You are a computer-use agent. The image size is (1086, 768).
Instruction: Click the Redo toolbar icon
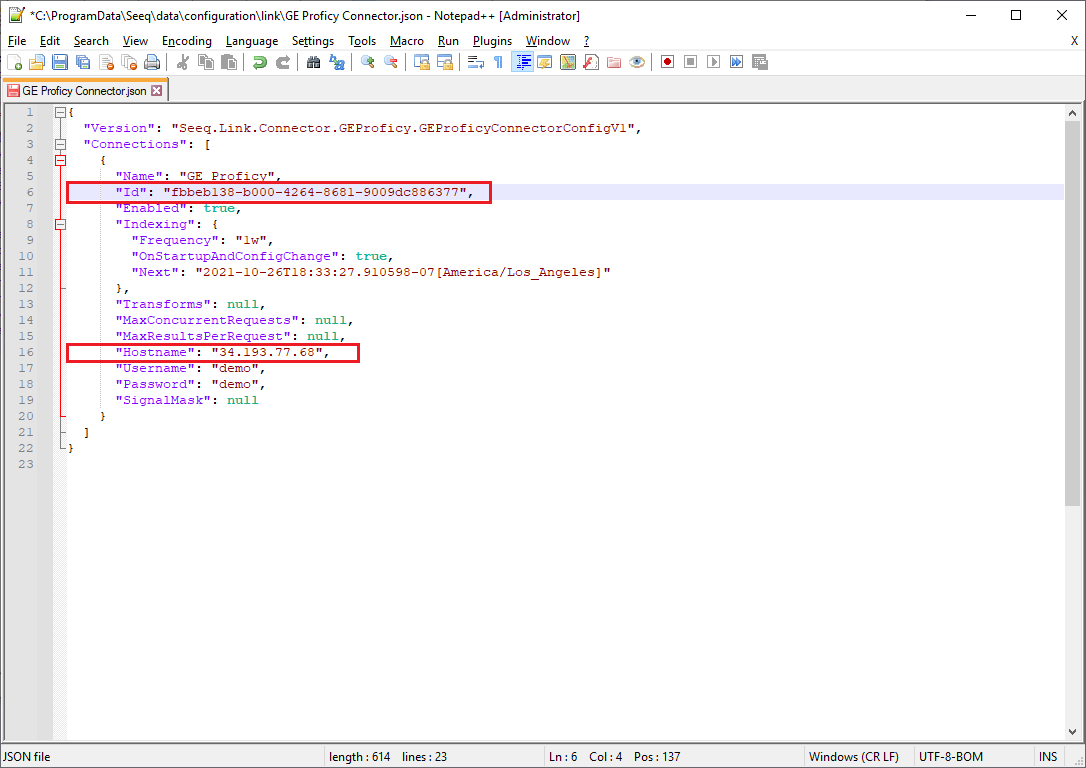[x=283, y=62]
